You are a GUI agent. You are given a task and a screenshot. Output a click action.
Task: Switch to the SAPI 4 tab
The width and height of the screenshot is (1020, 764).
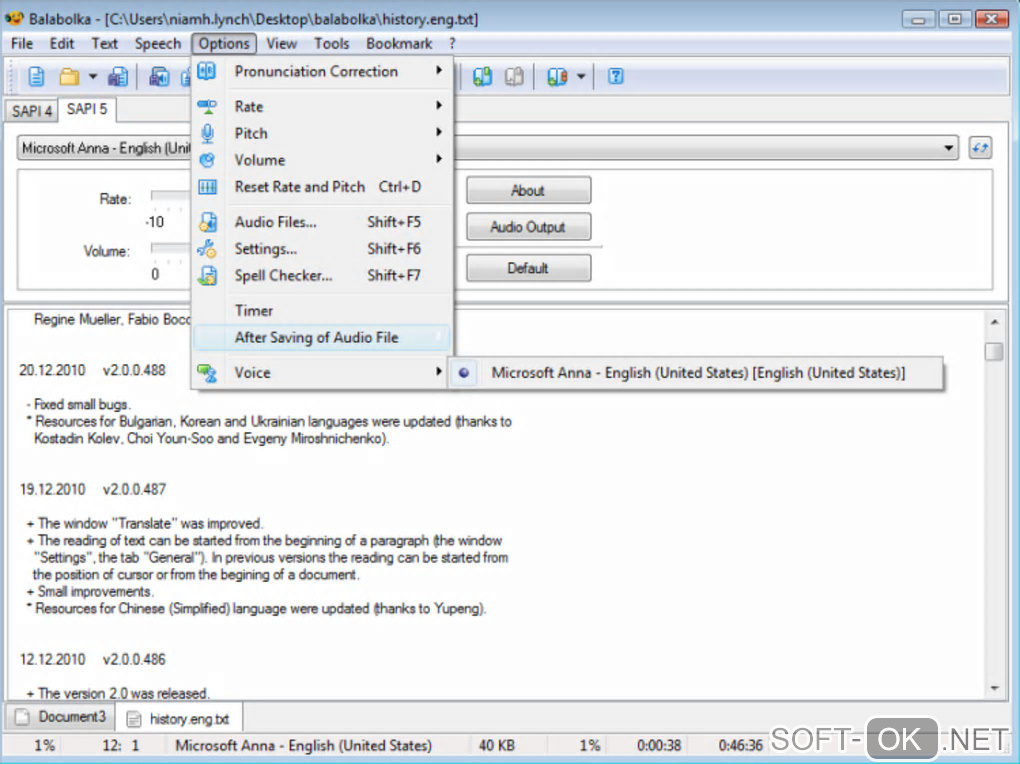coord(31,111)
